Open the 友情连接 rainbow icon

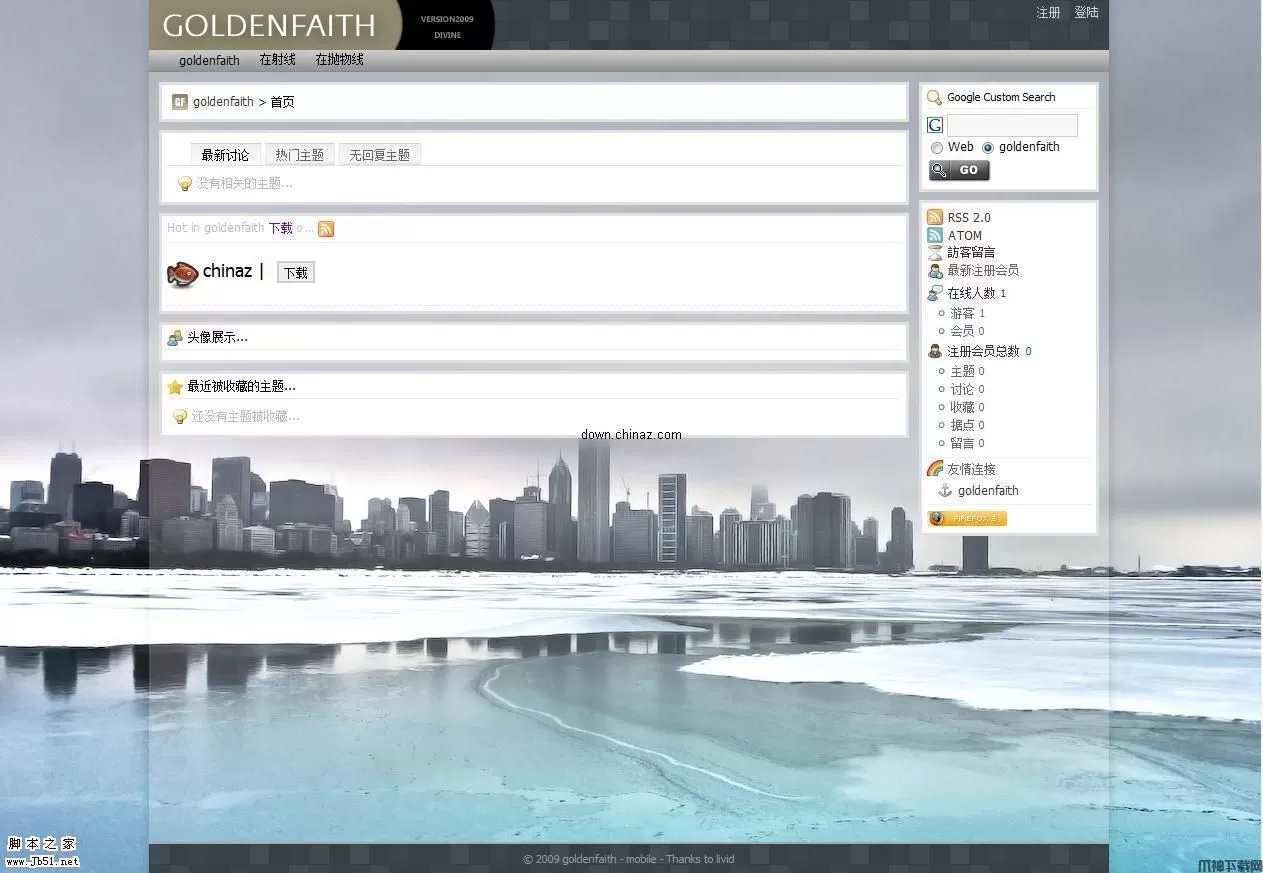point(934,468)
